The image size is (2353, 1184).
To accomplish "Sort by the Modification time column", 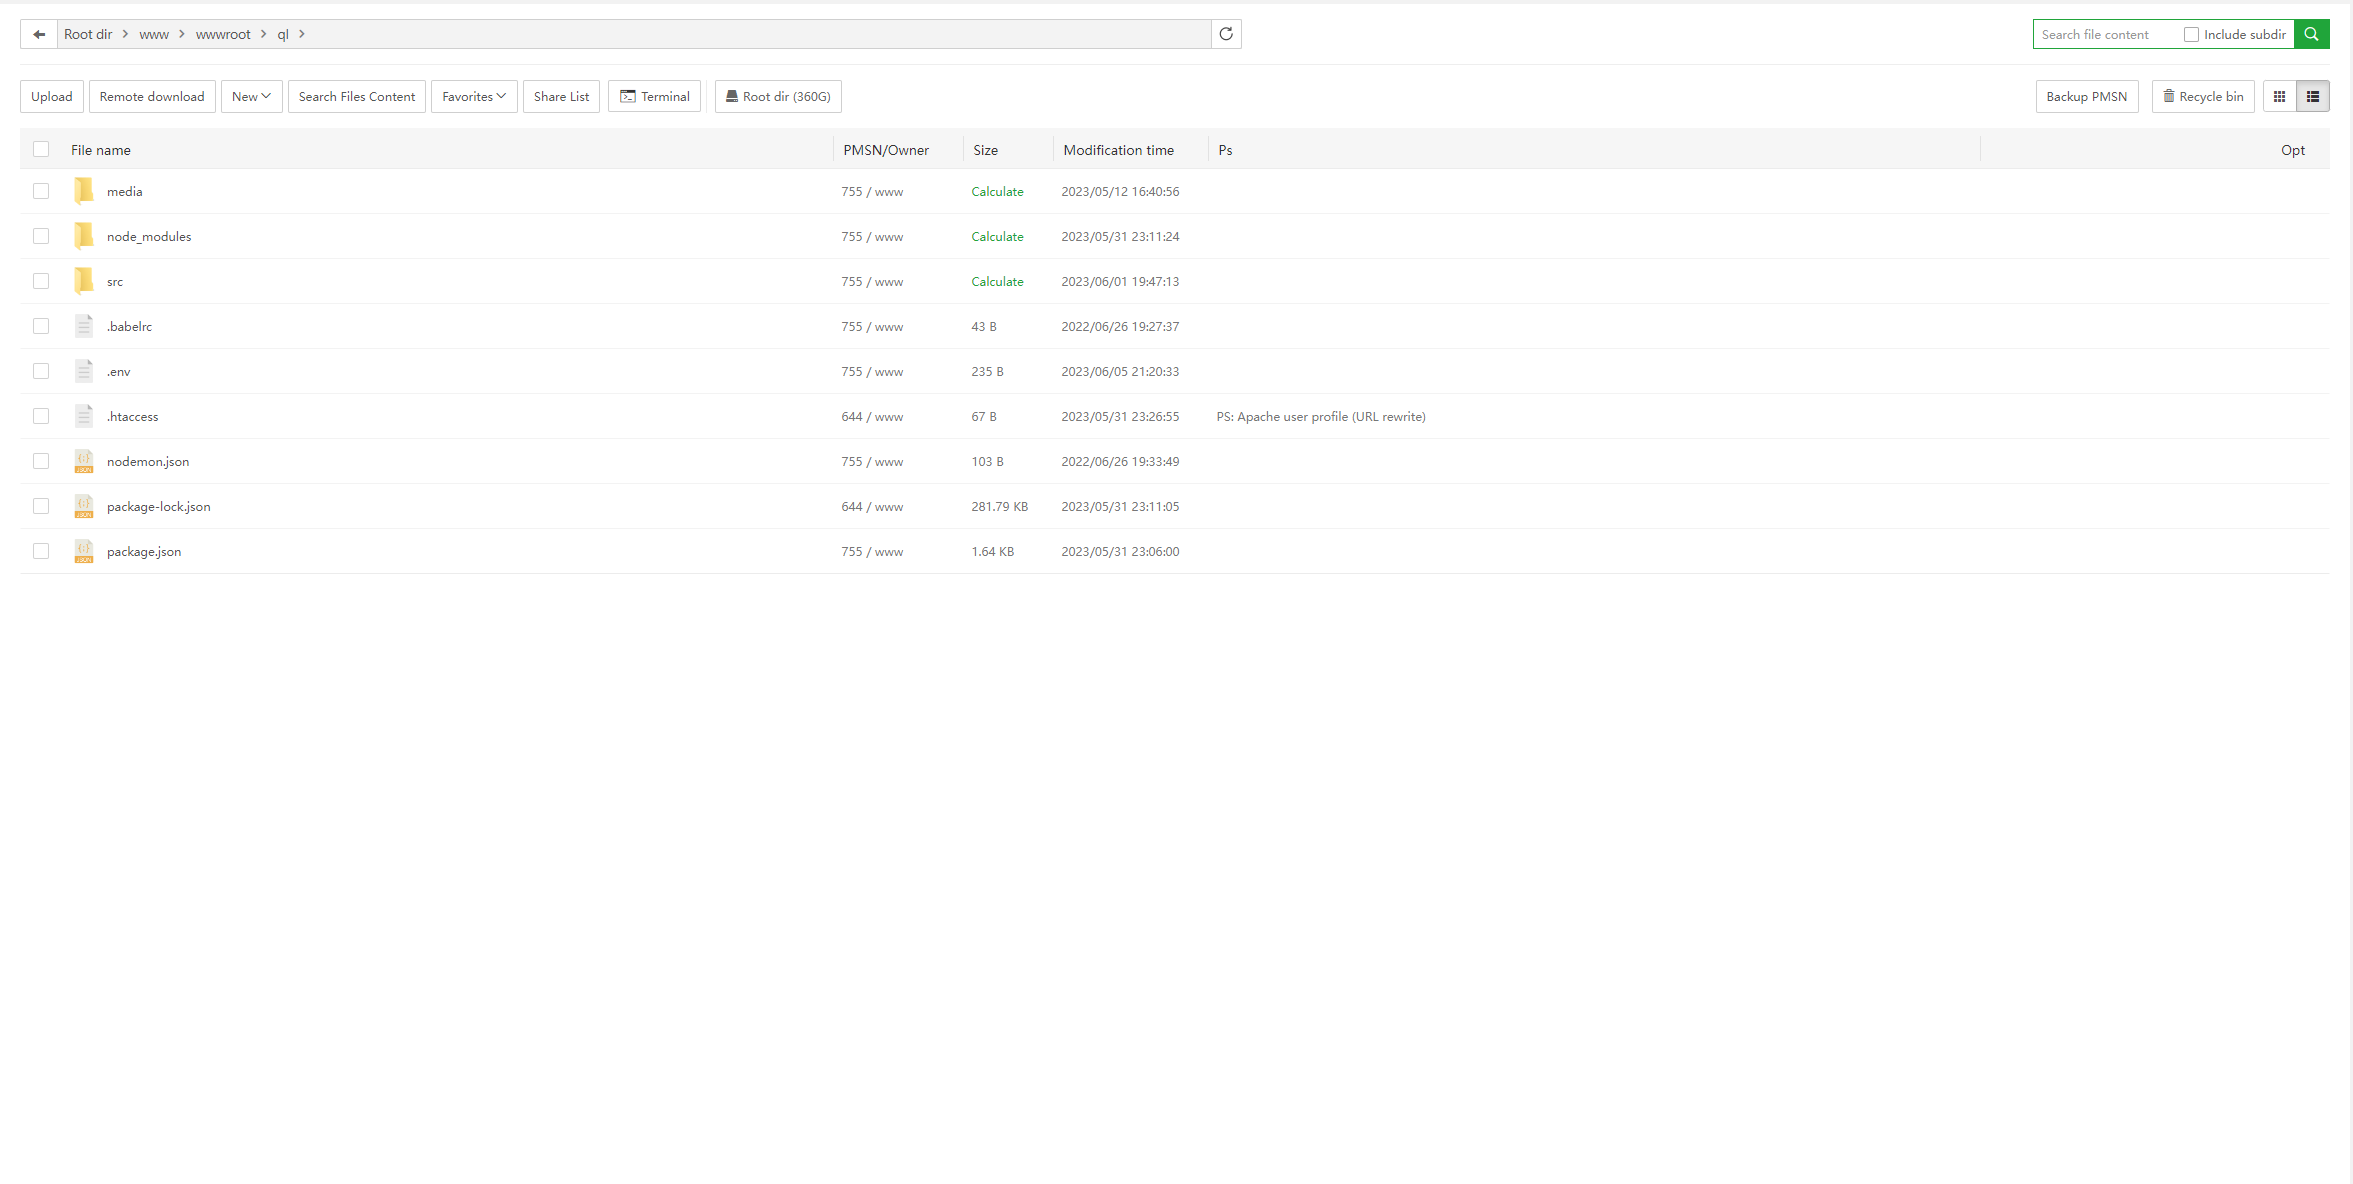I will 1118,150.
